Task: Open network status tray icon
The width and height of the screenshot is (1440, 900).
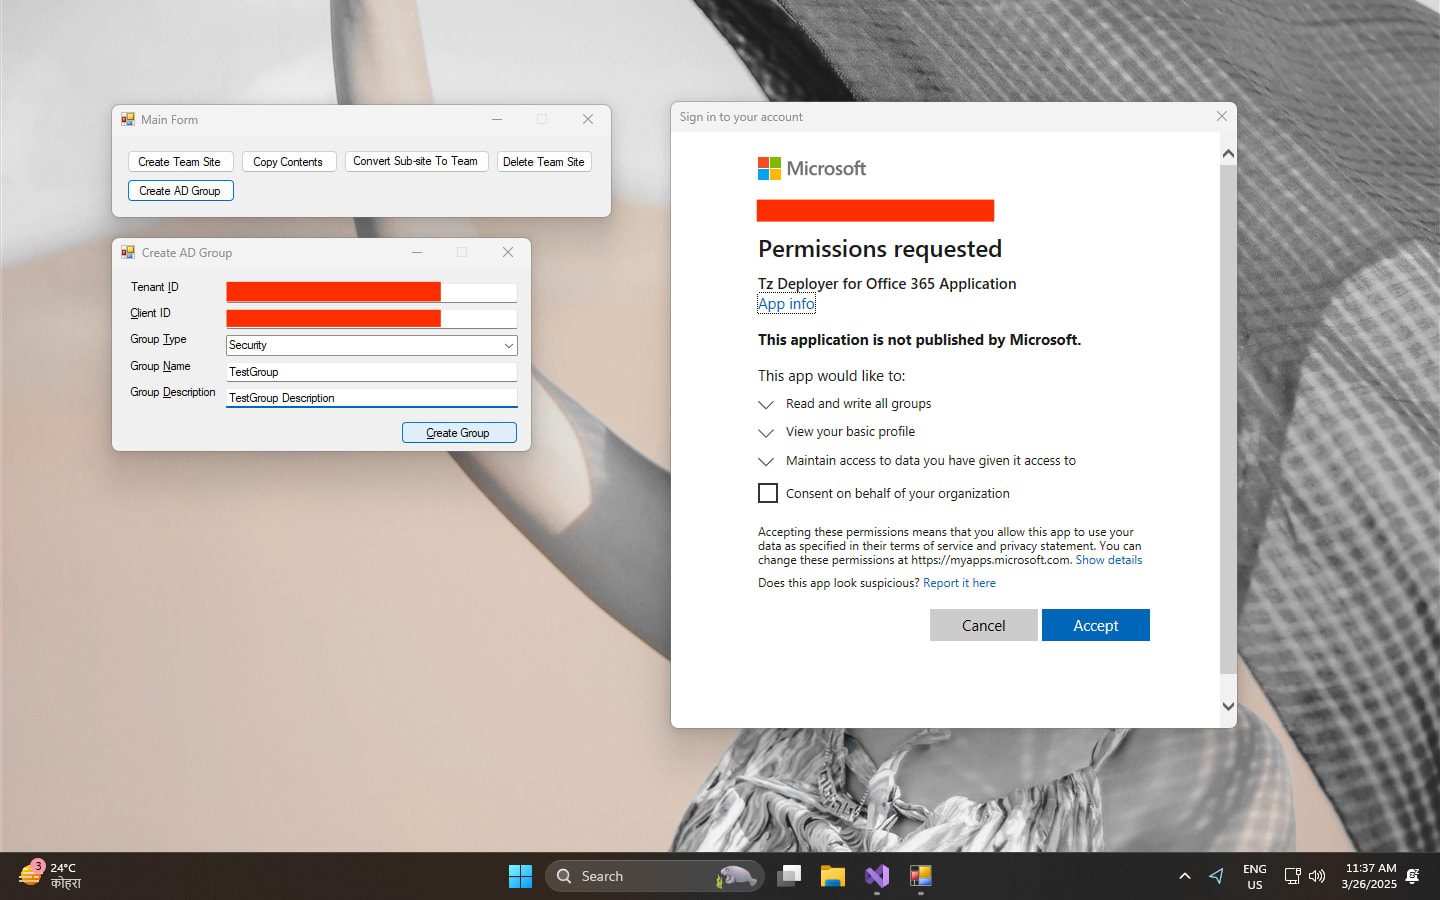Action: tap(1292, 876)
